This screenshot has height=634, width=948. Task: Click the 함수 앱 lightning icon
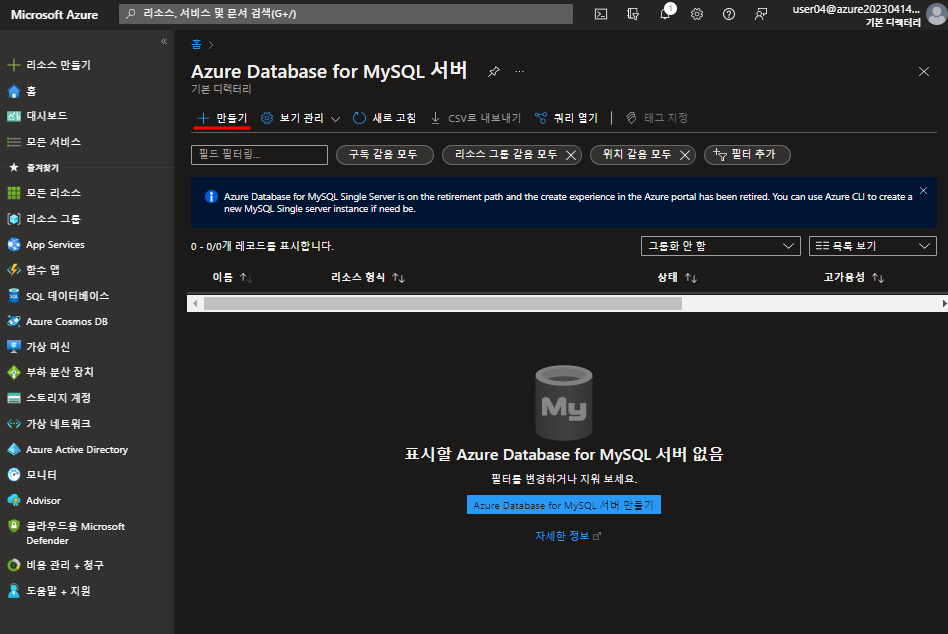[13, 270]
